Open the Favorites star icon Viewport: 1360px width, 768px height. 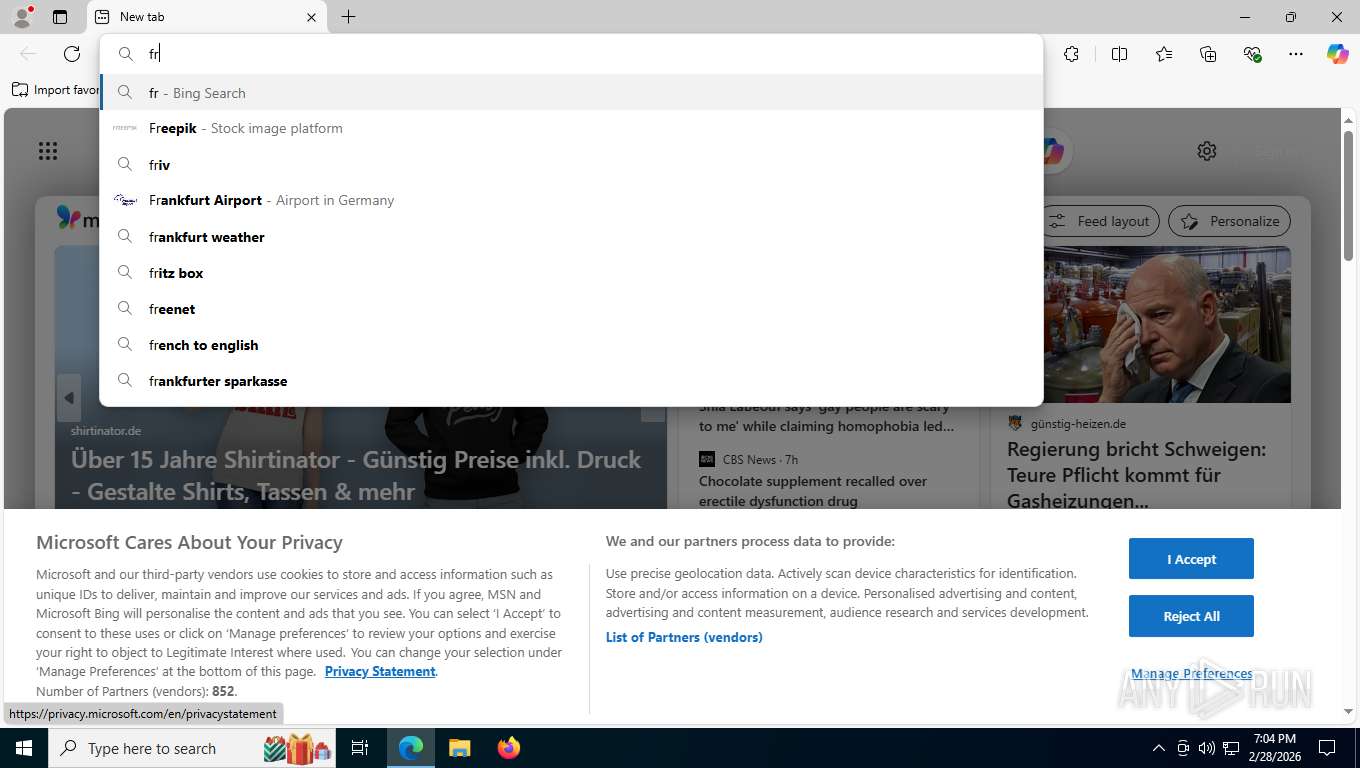coord(1164,54)
